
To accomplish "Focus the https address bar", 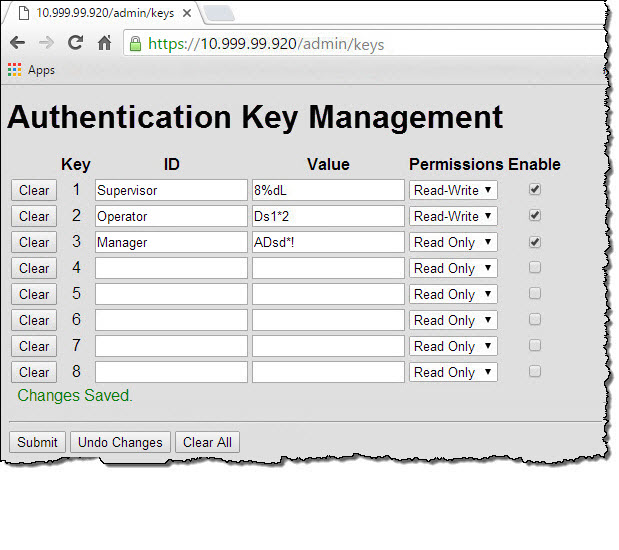I will tap(363, 43).
